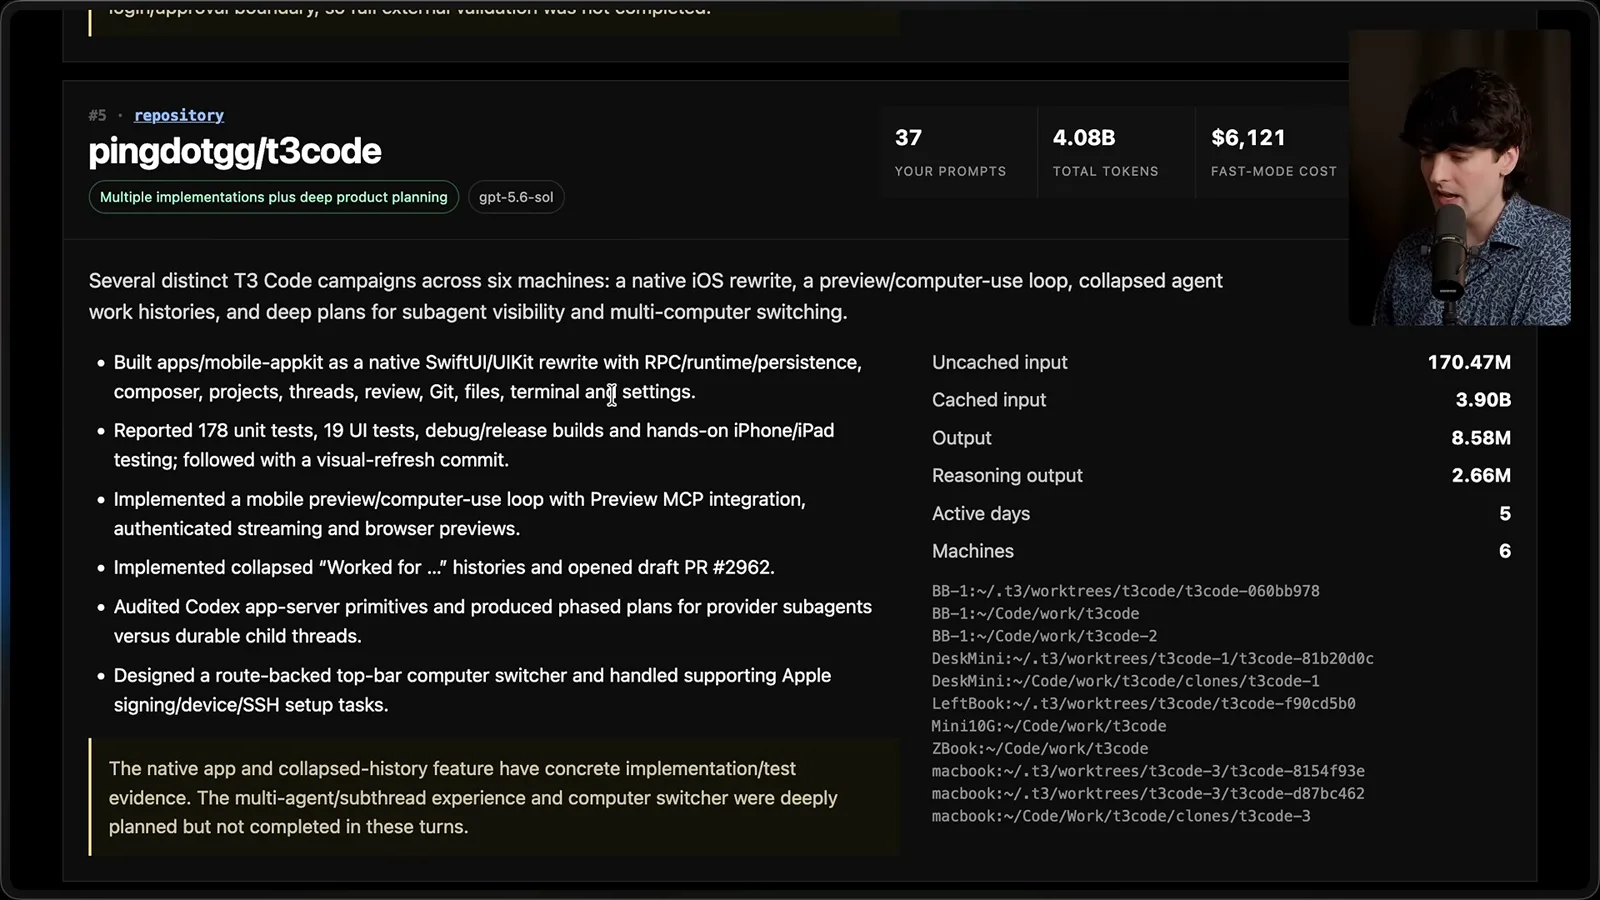Click the Reasoning output label
Viewport: 1600px width, 900px height.
coord(1007,476)
